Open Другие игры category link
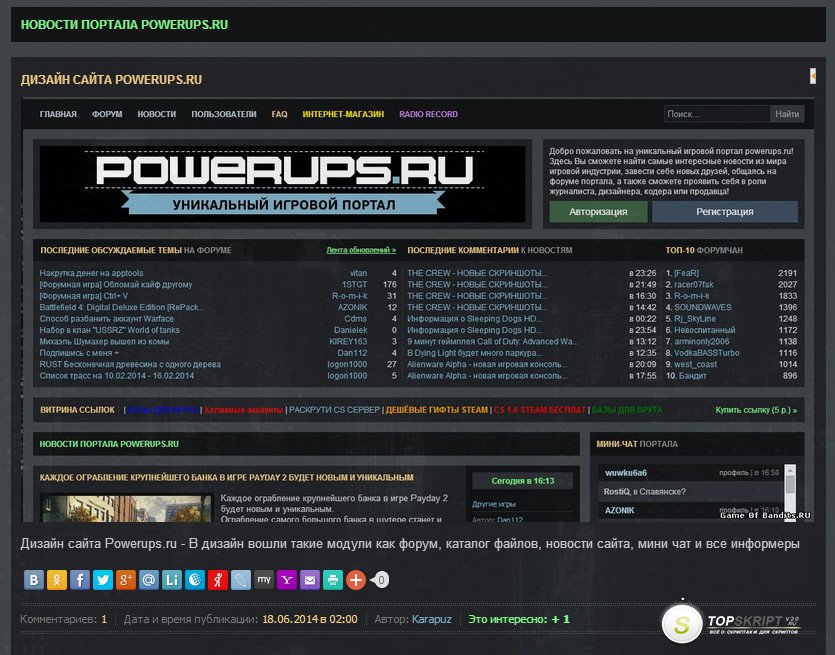 click(x=494, y=504)
